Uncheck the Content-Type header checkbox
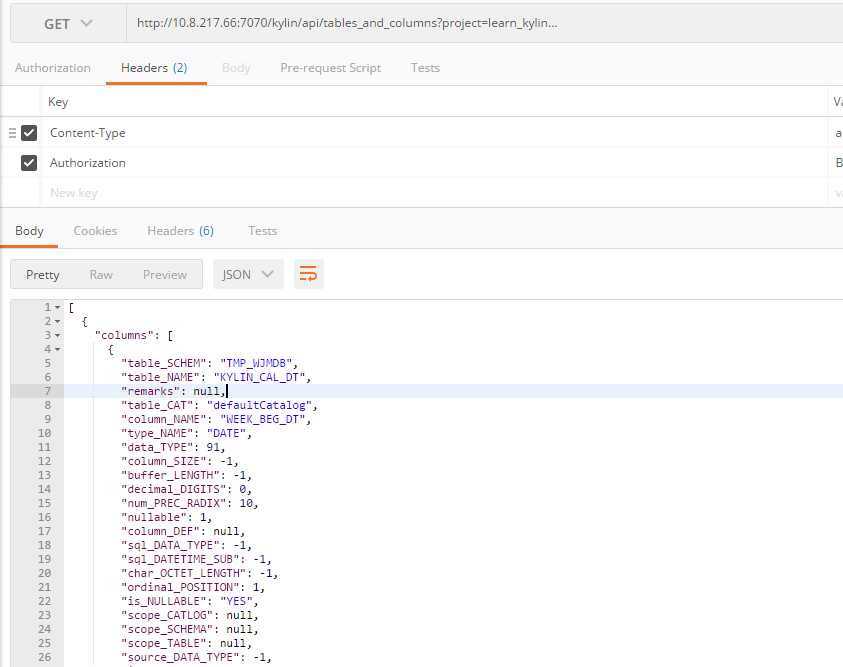The height and width of the screenshot is (667, 843). coord(29,133)
